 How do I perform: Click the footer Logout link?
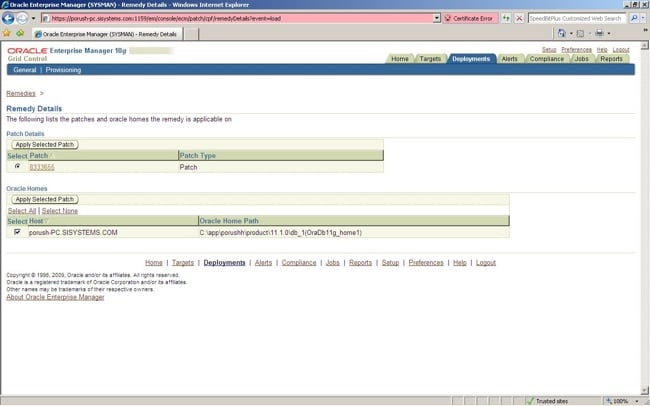(486, 263)
